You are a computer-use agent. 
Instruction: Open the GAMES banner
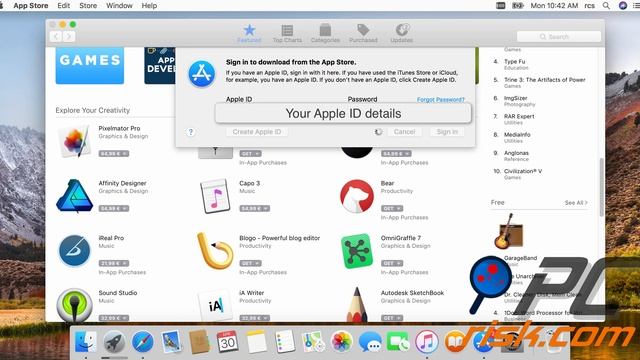(x=90, y=66)
